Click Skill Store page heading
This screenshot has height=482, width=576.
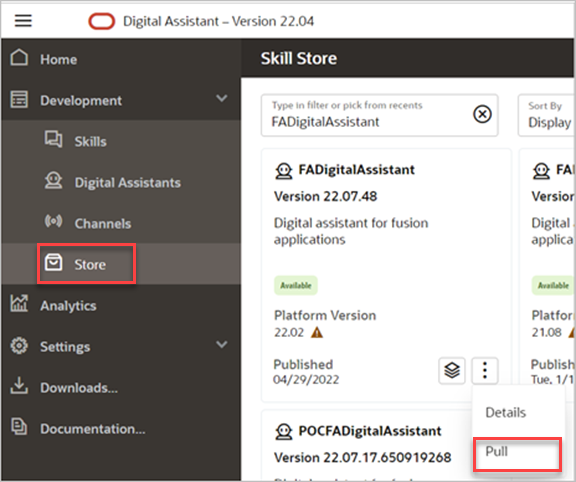coord(299,58)
